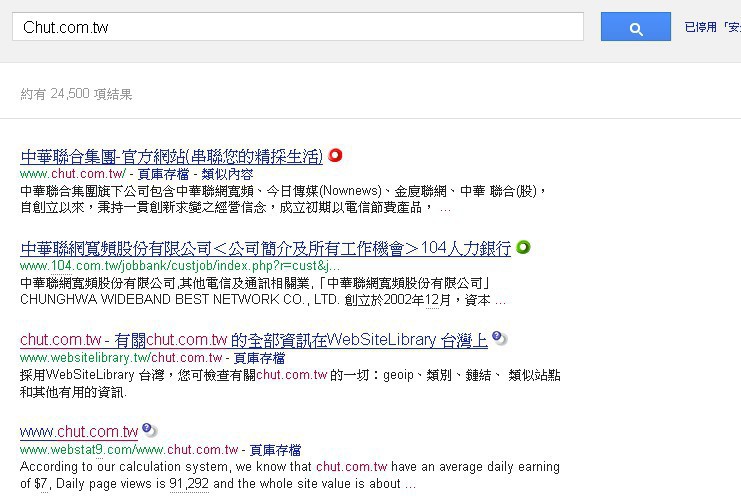Open 中華聯合集團-官方網站 result title
The width and height of the screenshot is (741, 503).
pos(172,156)
